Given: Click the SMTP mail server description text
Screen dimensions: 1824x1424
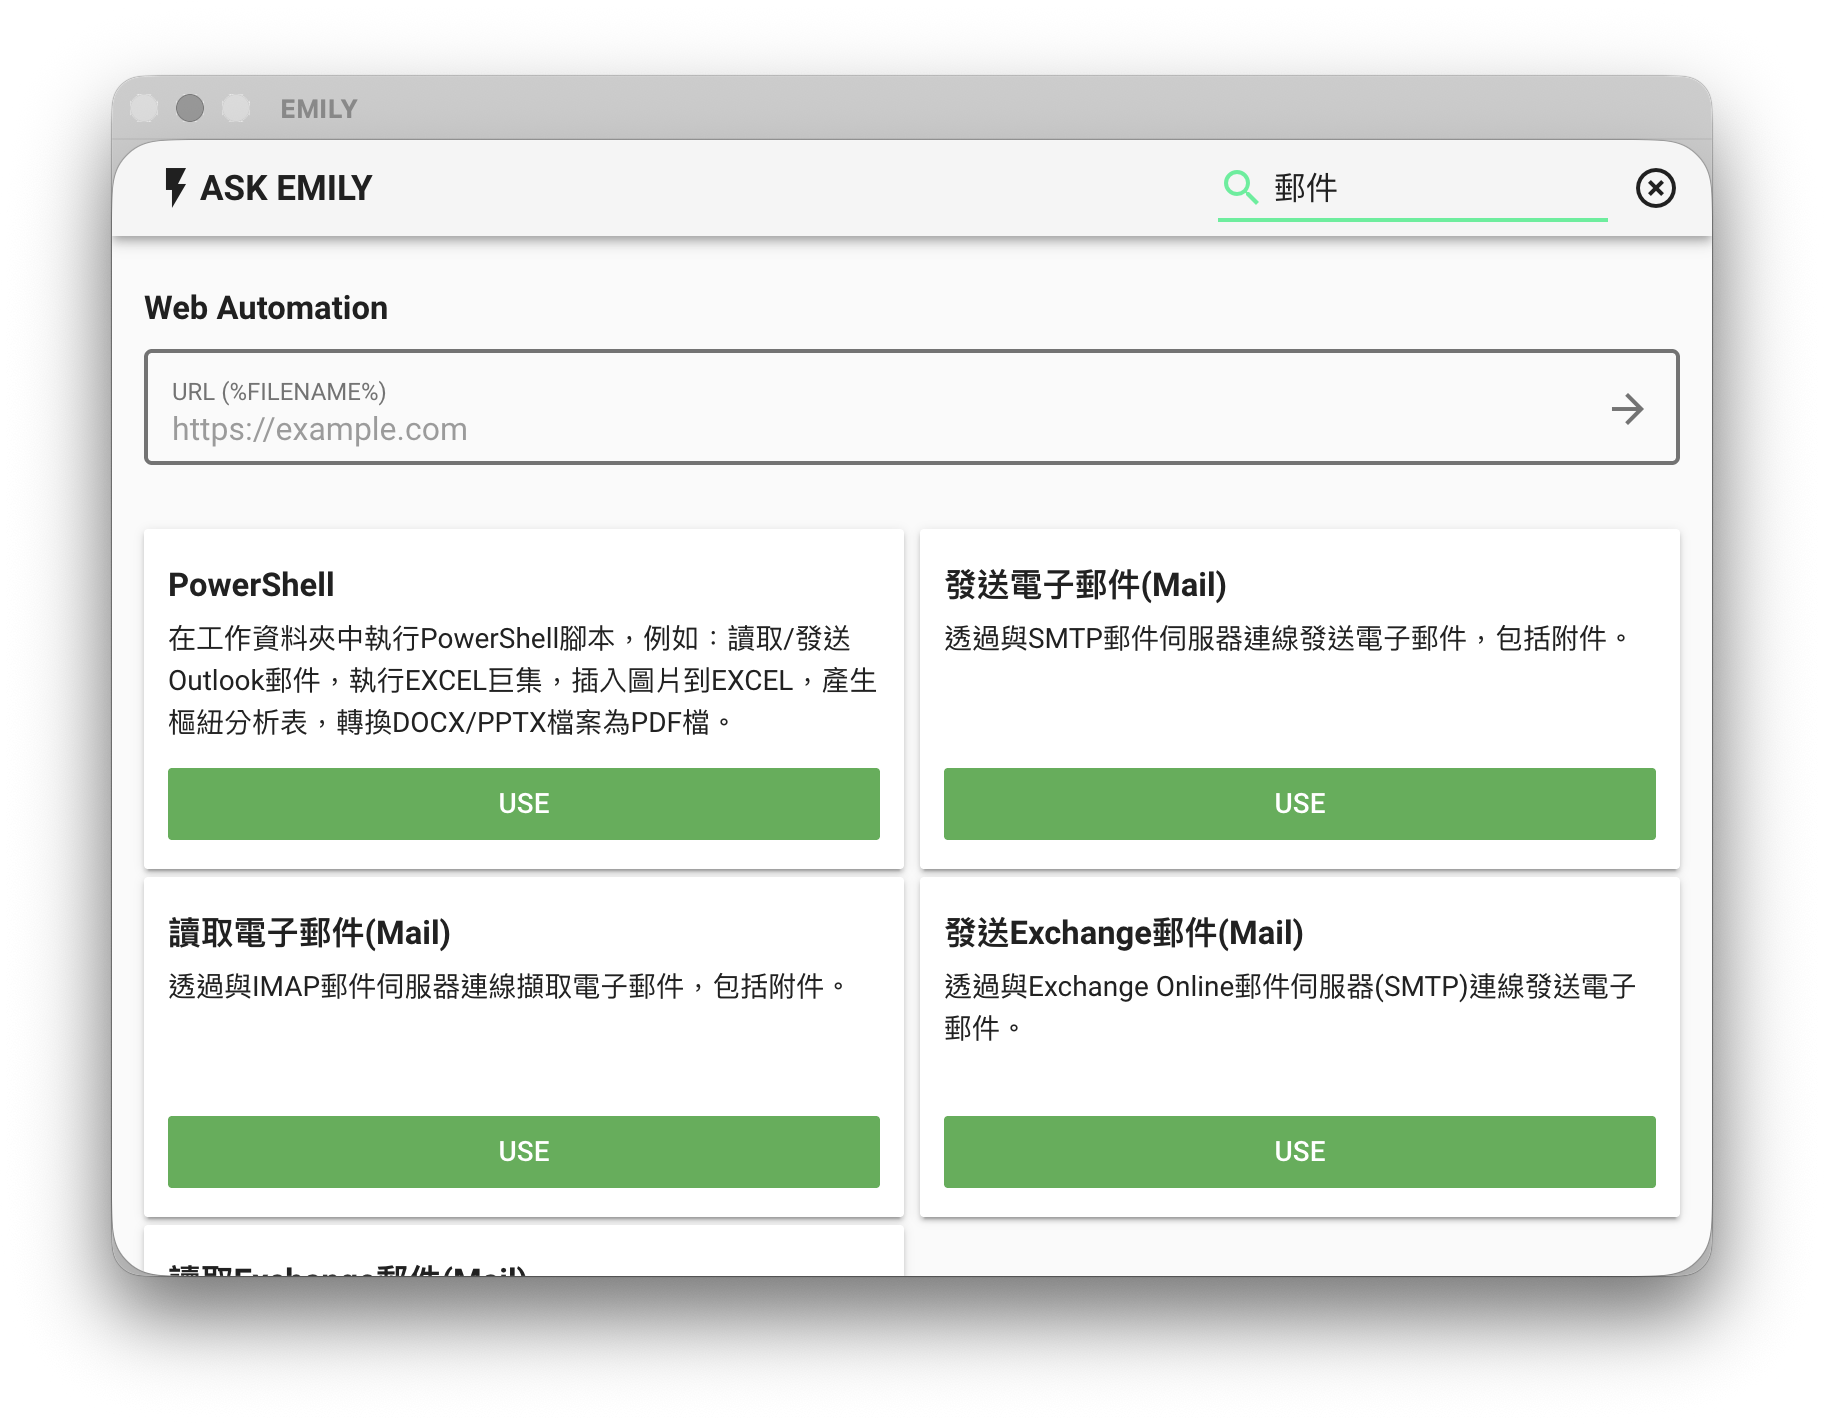Looking at the screenshot, I should click(1286, 639).
